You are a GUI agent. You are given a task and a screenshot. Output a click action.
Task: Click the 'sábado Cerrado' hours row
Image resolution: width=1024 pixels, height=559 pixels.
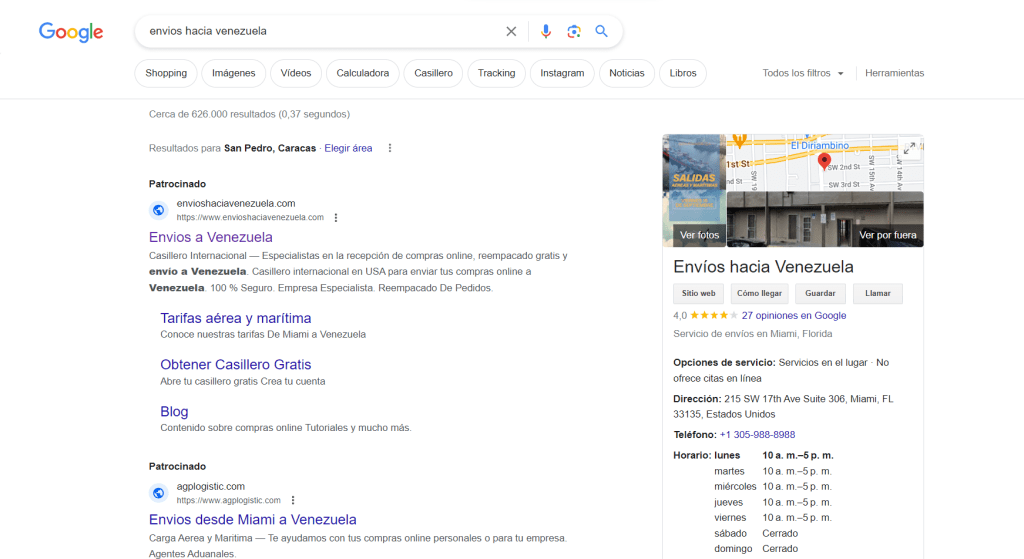[756, 534]
